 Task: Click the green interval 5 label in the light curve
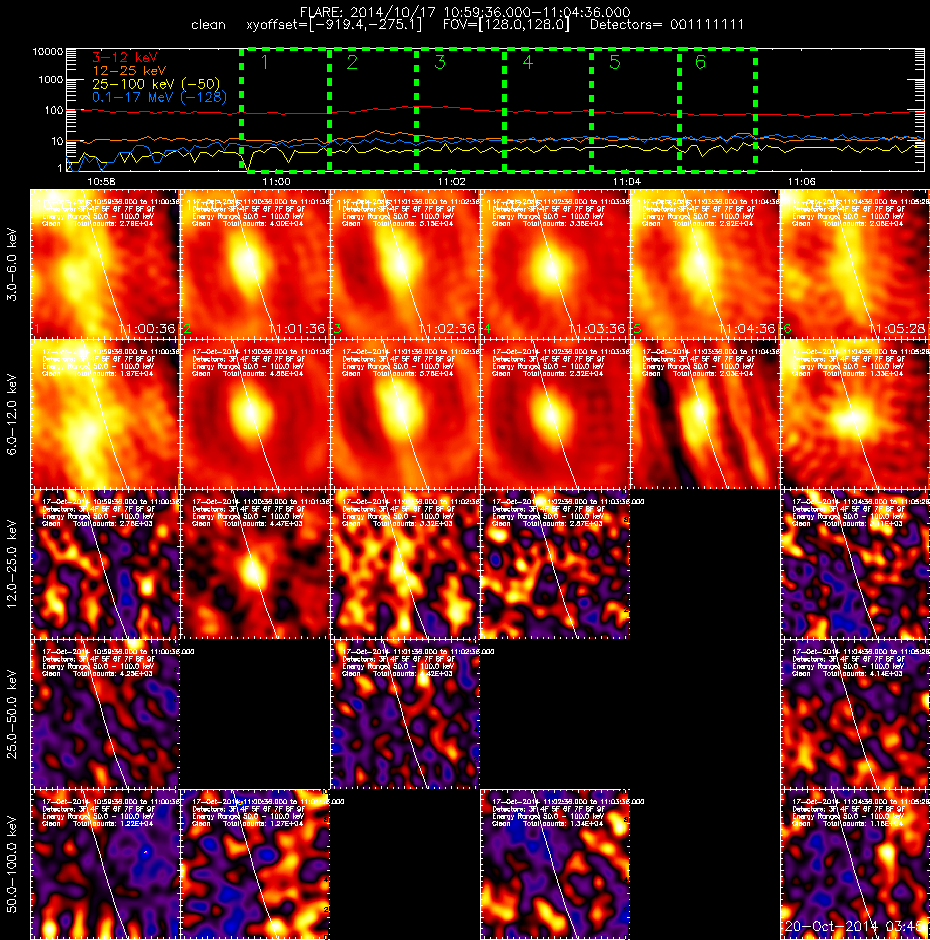coord(615,62)
